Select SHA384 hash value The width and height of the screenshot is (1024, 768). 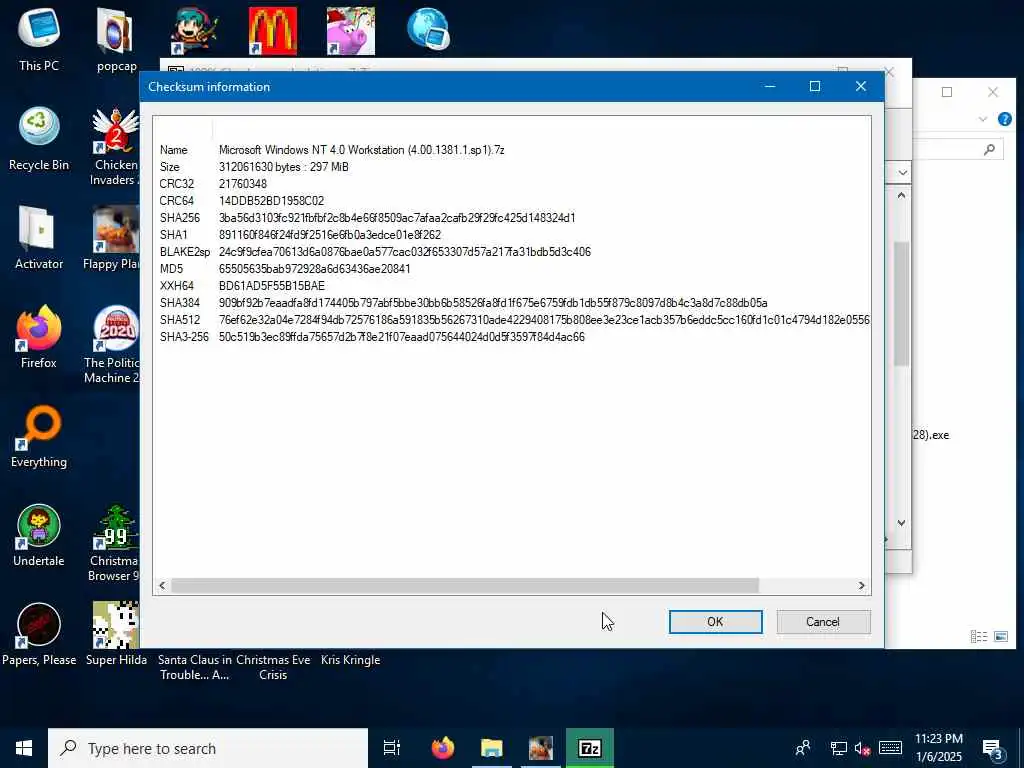pos(493,302)
